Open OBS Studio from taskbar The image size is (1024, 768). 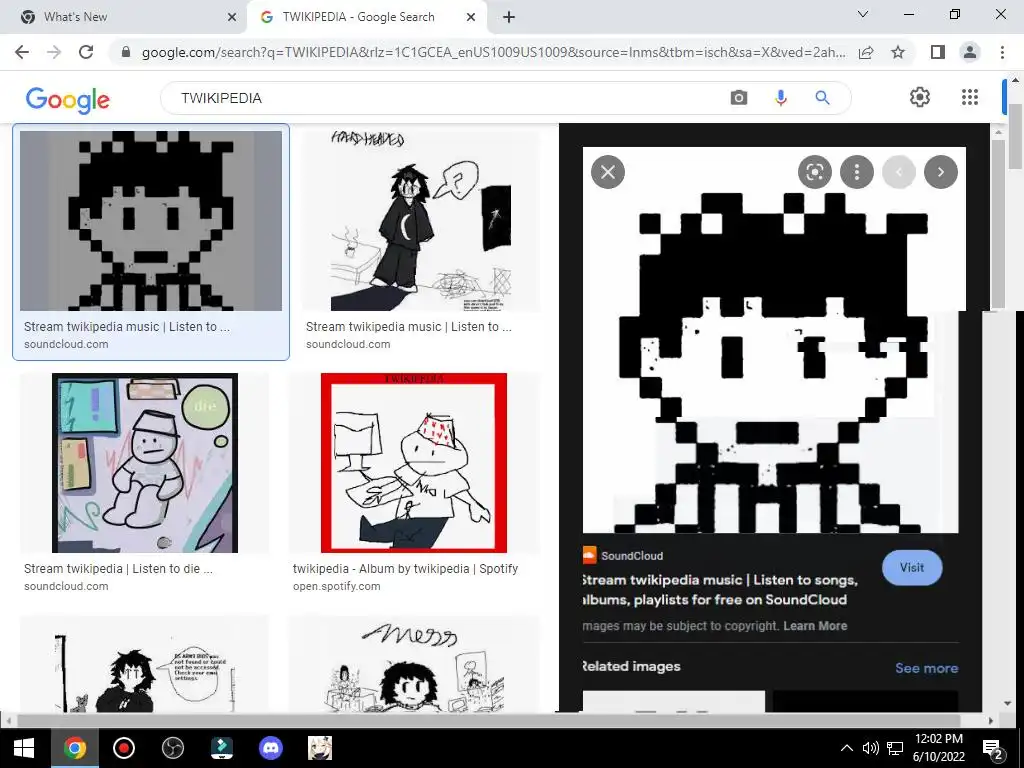(172, 748)
